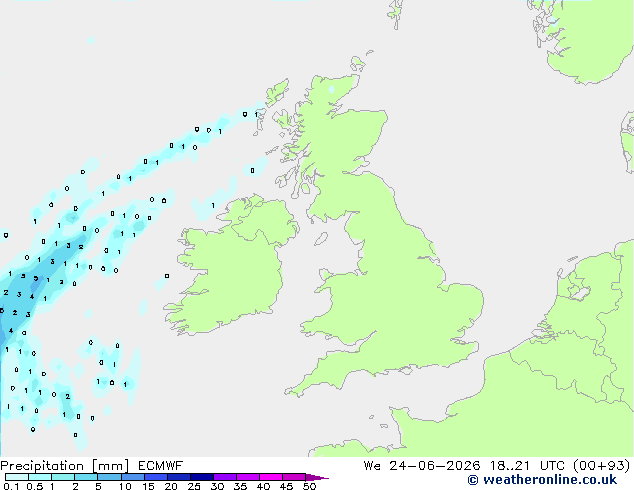Click the legend scale label '25'
634x490 pixels.
point(194,486)
